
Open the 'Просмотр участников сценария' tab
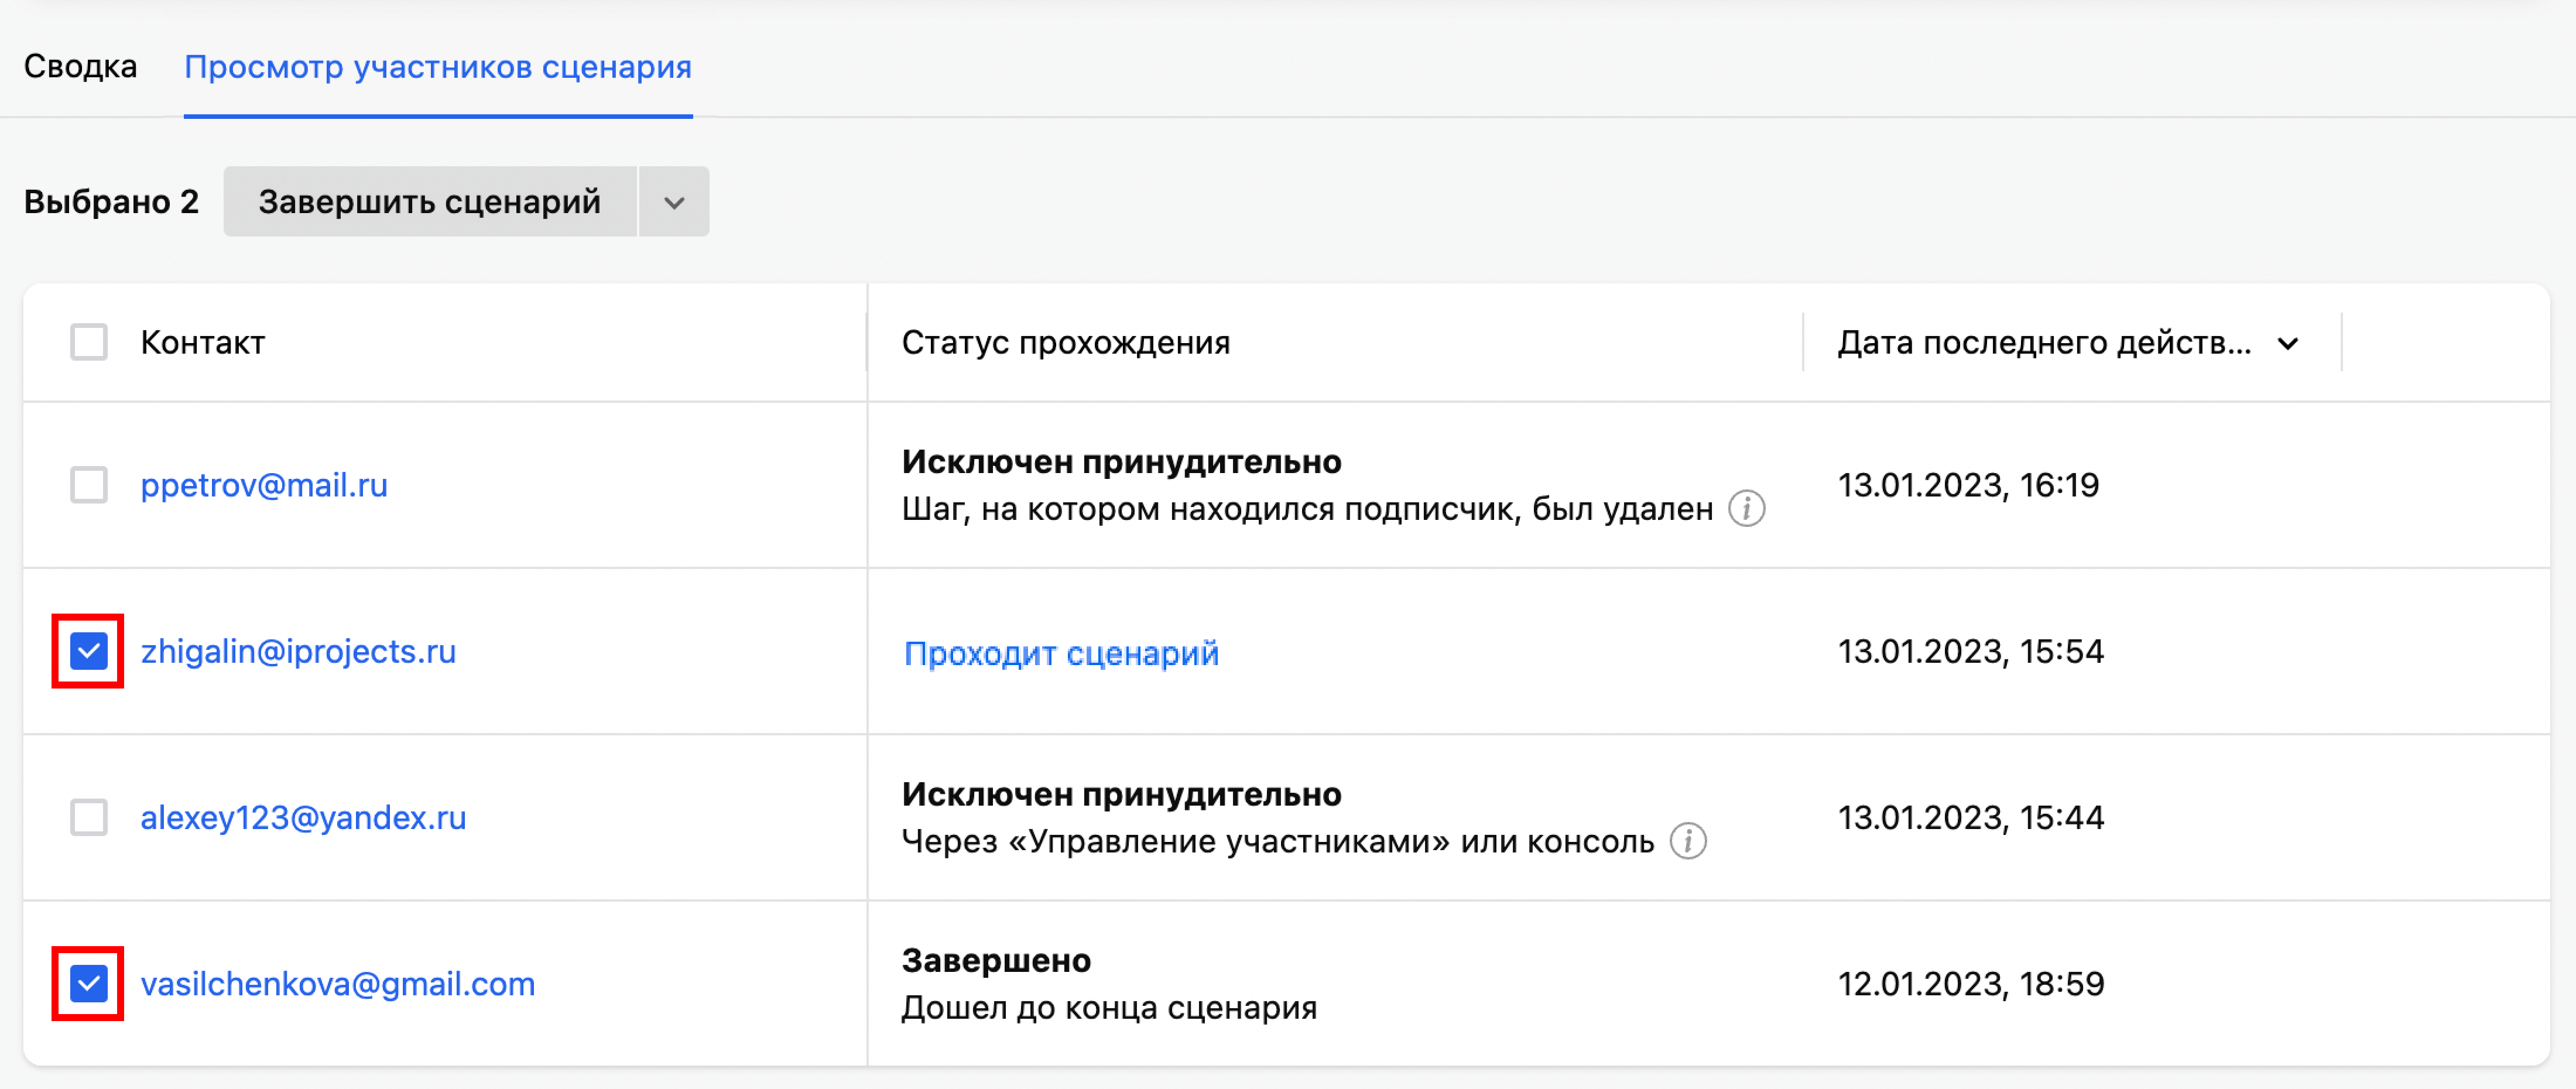(x=437, y=68)
